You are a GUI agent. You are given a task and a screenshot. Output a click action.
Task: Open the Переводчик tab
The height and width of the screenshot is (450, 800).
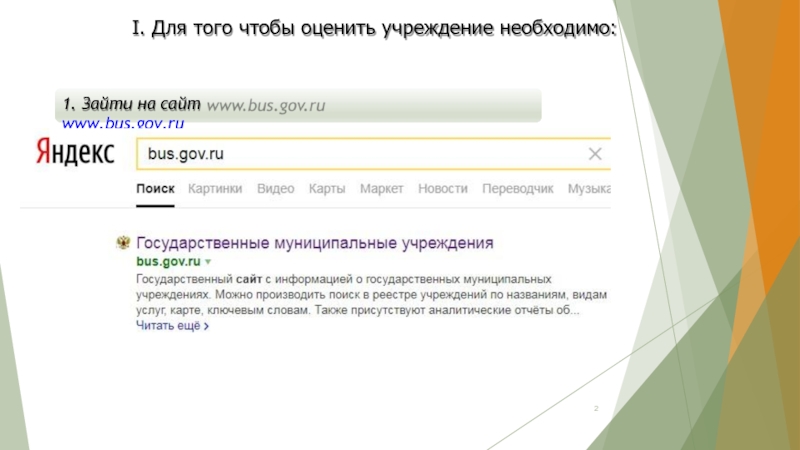pyautogui.click(x=517, y=189)
